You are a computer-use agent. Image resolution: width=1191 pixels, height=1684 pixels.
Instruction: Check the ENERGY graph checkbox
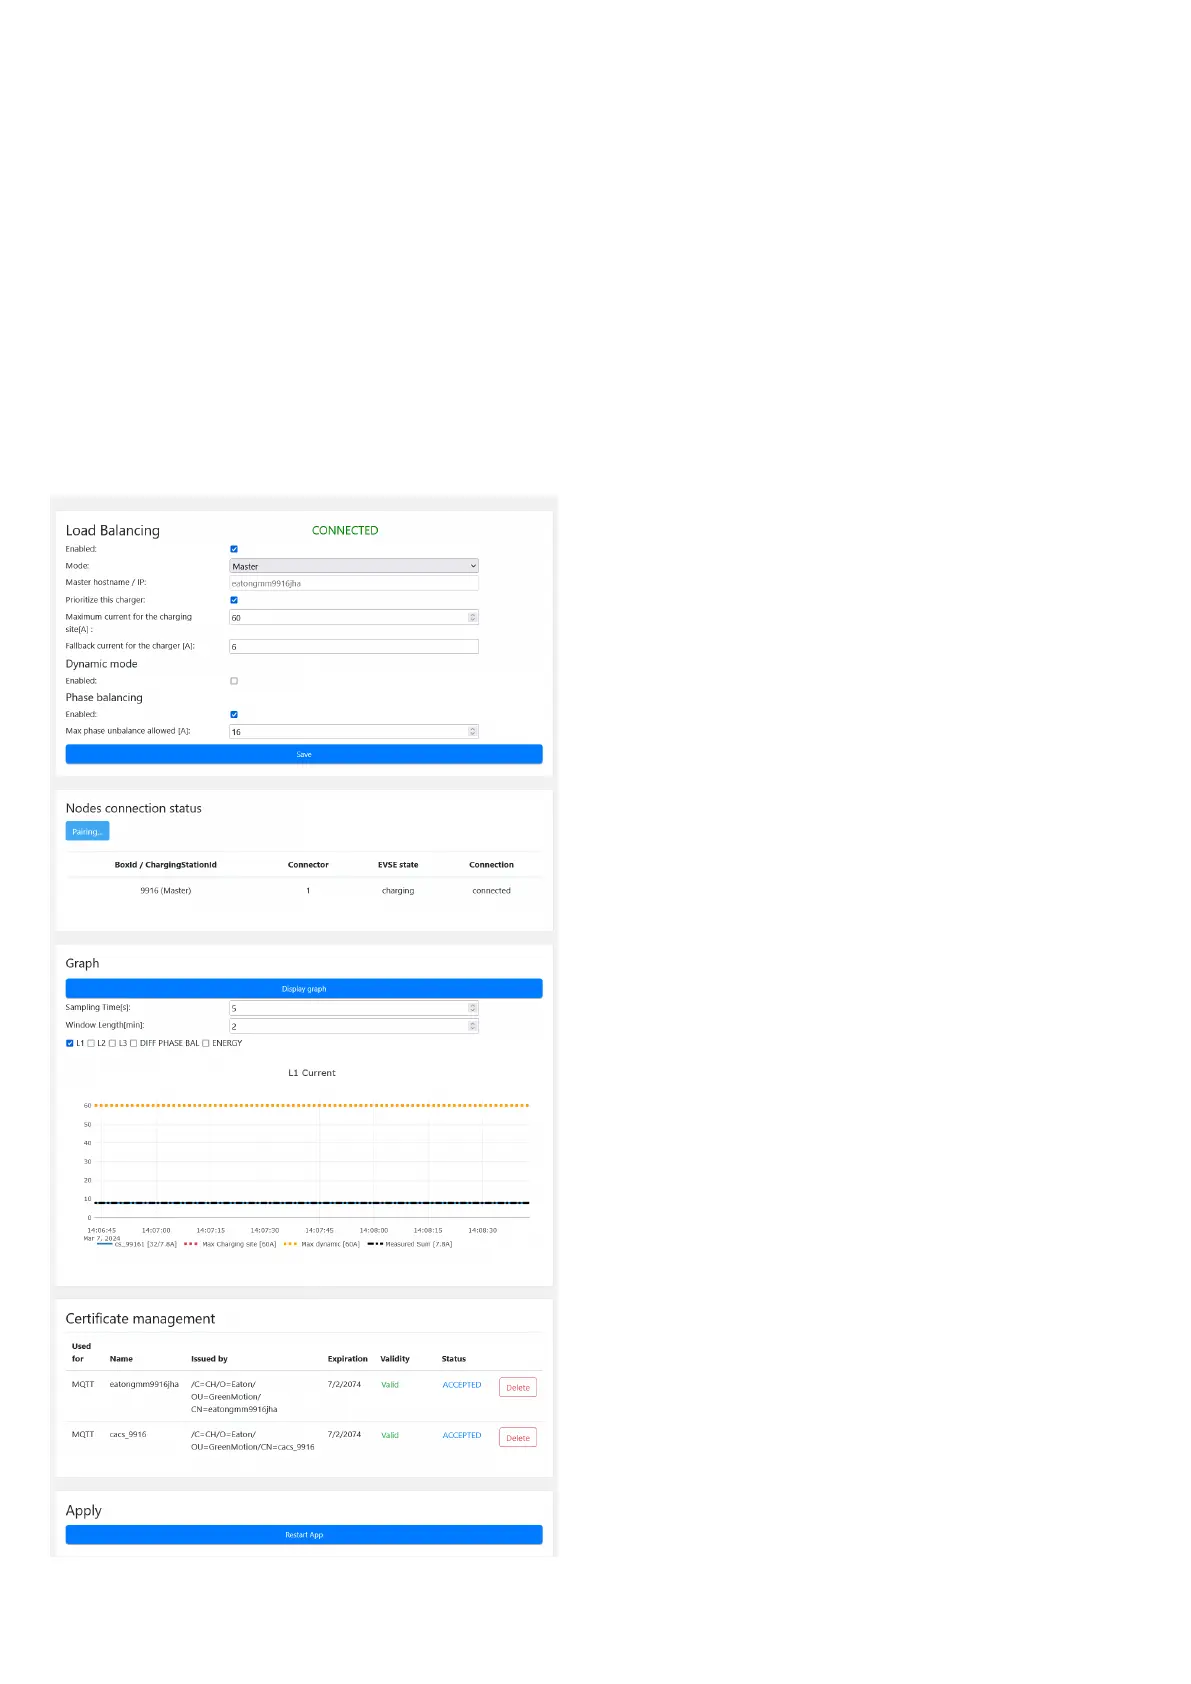(x=206, y=1043)
